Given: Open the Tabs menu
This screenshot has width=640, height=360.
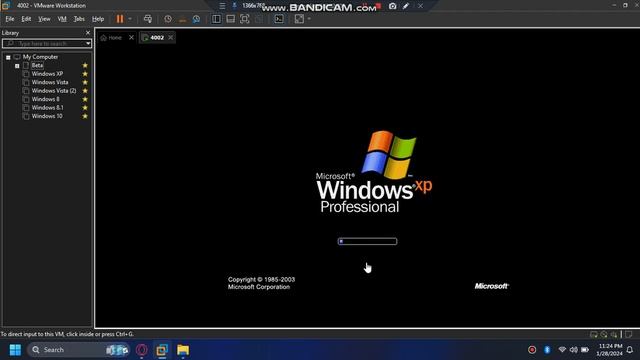Looking at the screenshot, I should coord(79,19).
